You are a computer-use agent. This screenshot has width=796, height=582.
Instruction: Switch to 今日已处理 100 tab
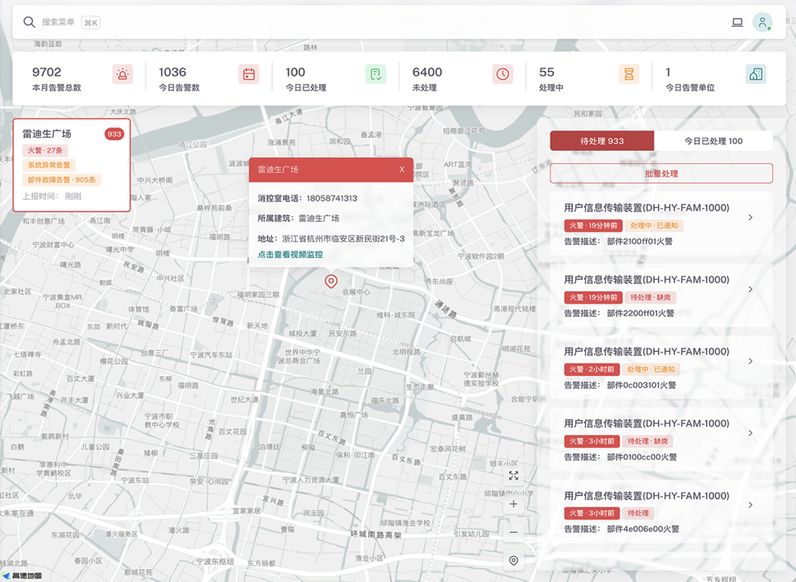point(713,141)
